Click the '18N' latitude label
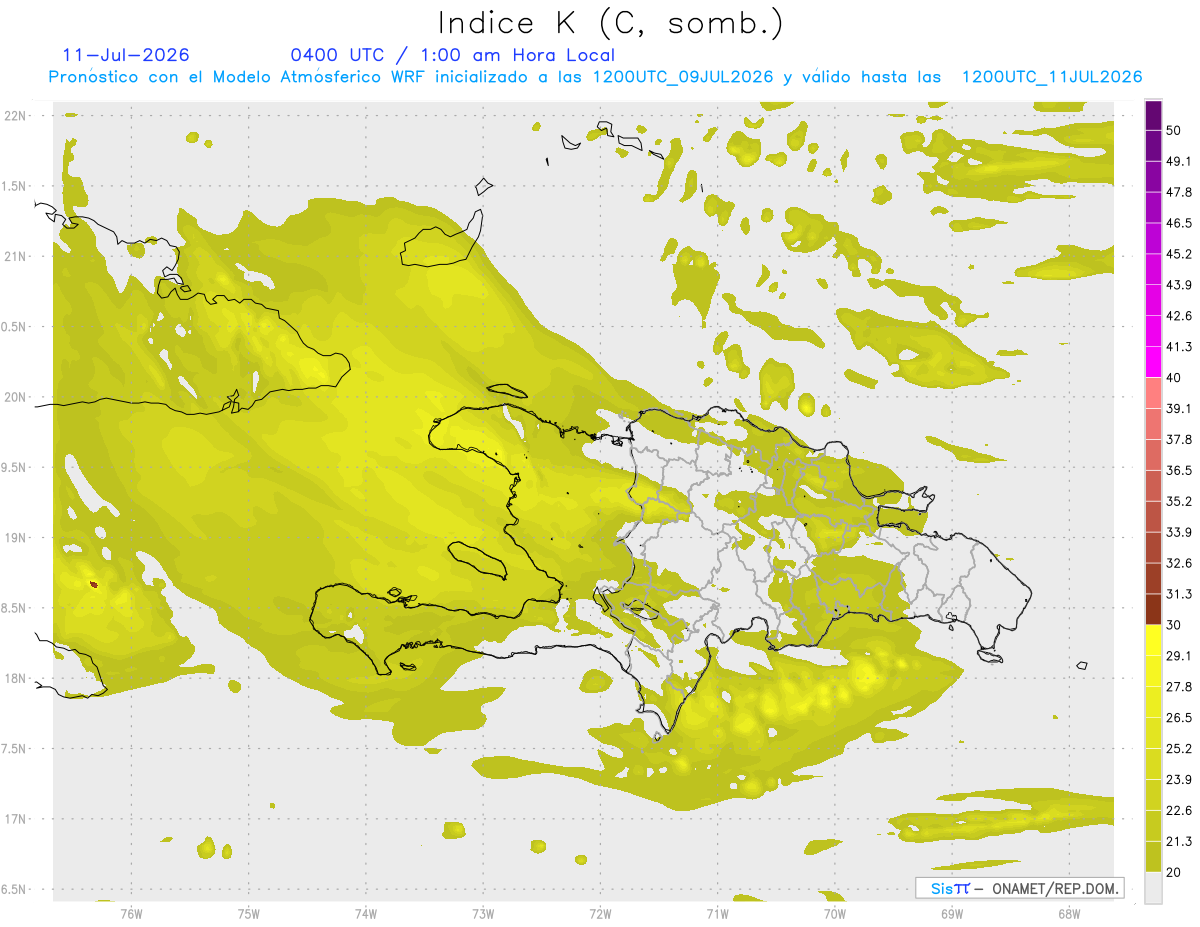 [x=15, y=679]
